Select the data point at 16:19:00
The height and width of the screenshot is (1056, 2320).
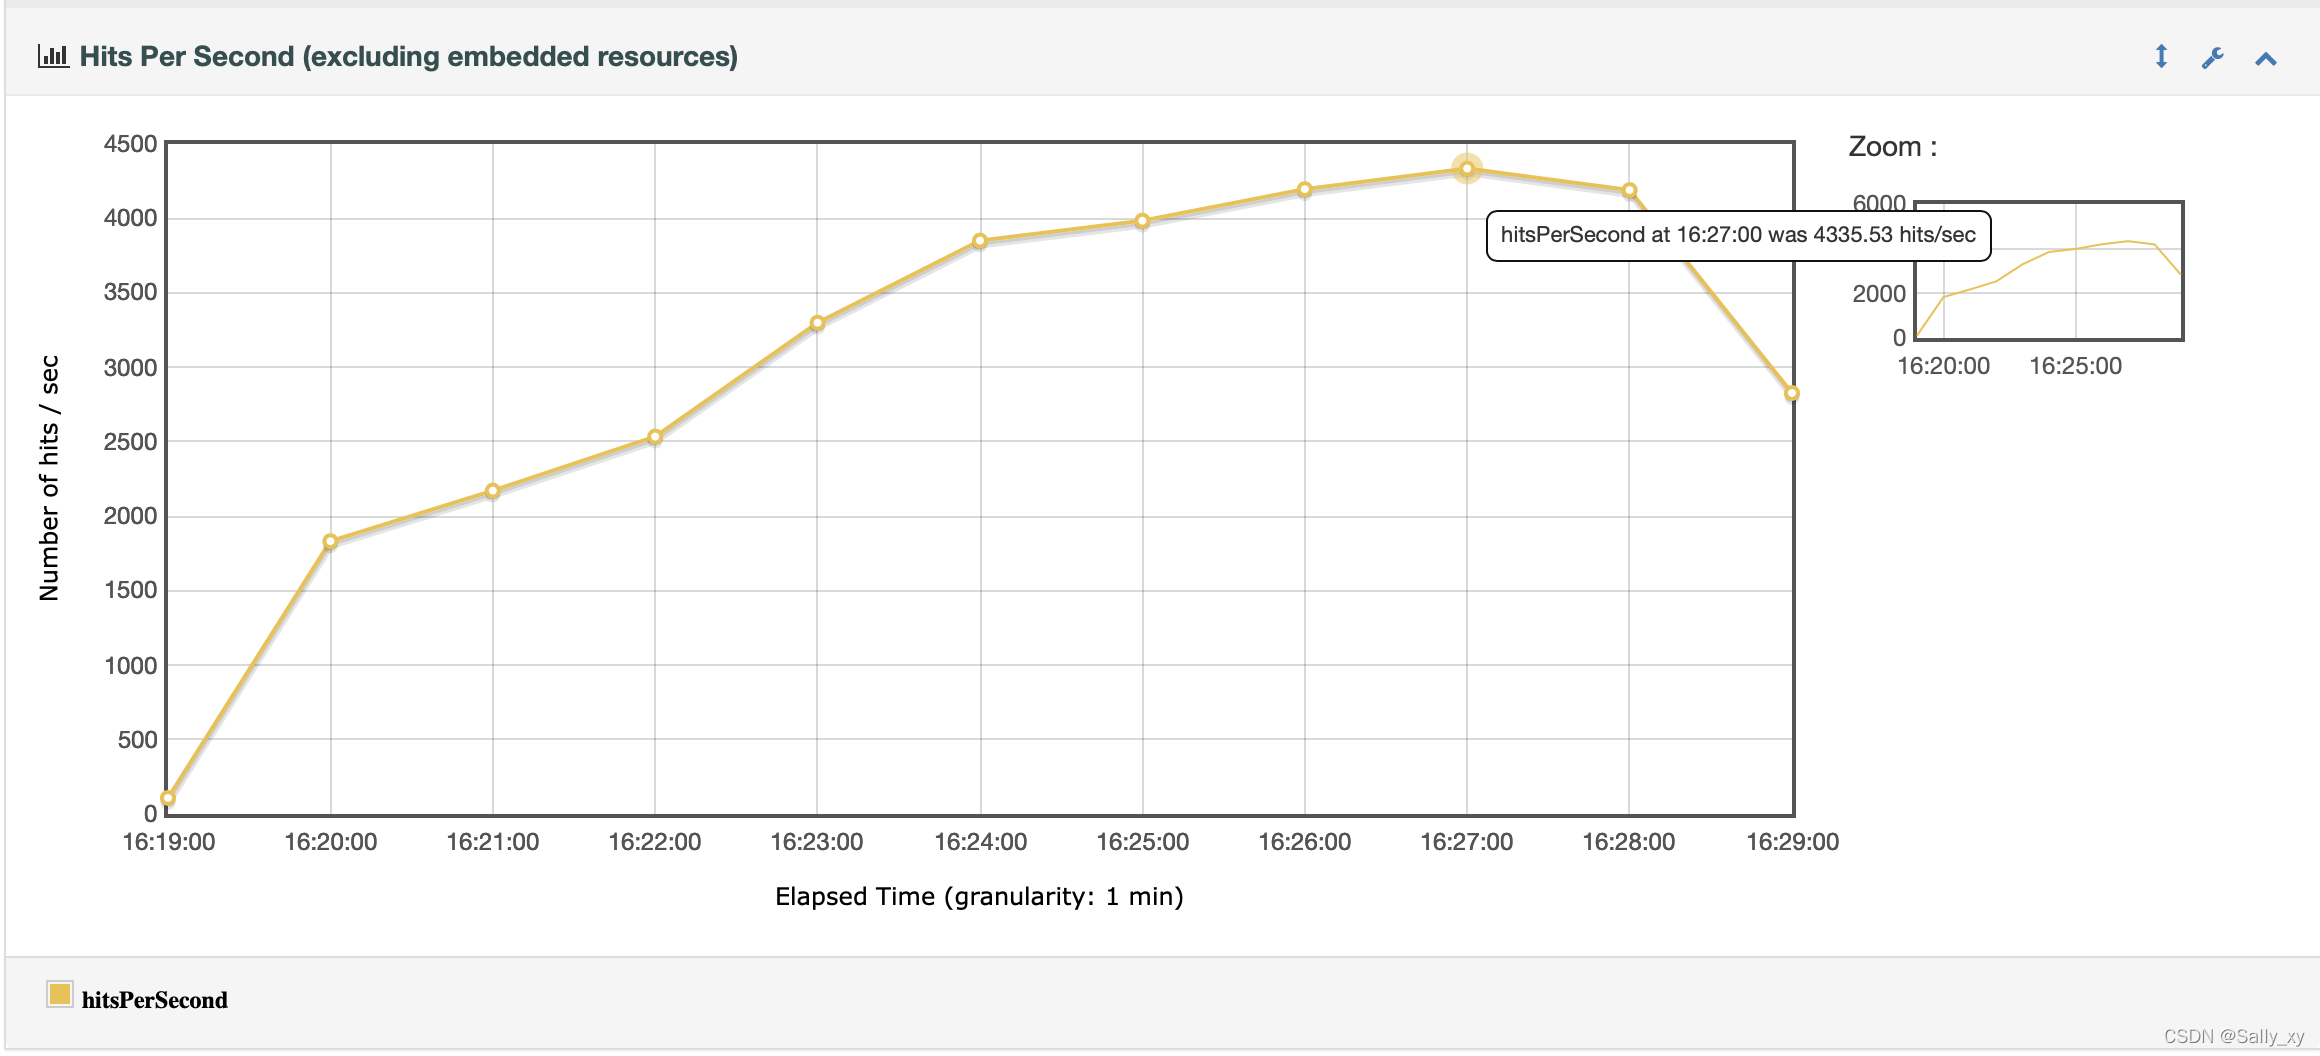(168, 798)
